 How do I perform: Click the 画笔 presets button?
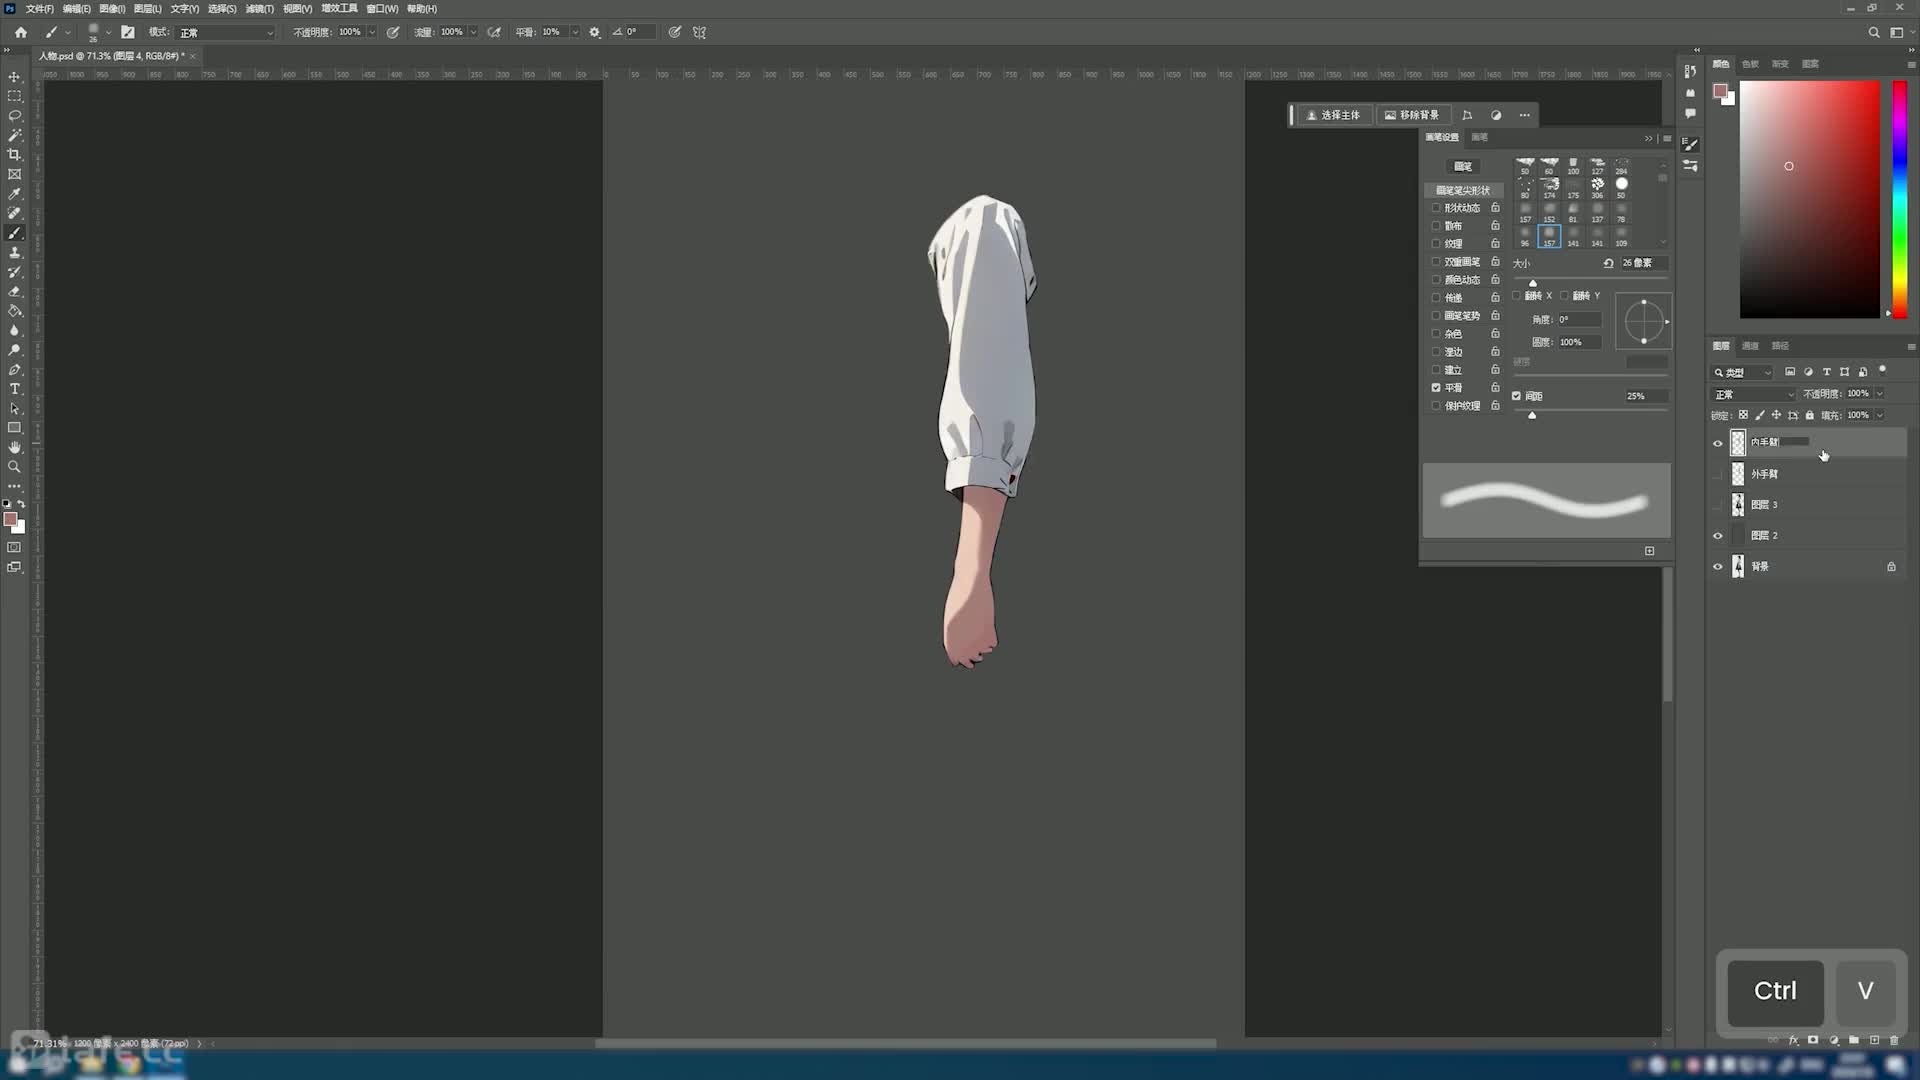[1463, 166]
